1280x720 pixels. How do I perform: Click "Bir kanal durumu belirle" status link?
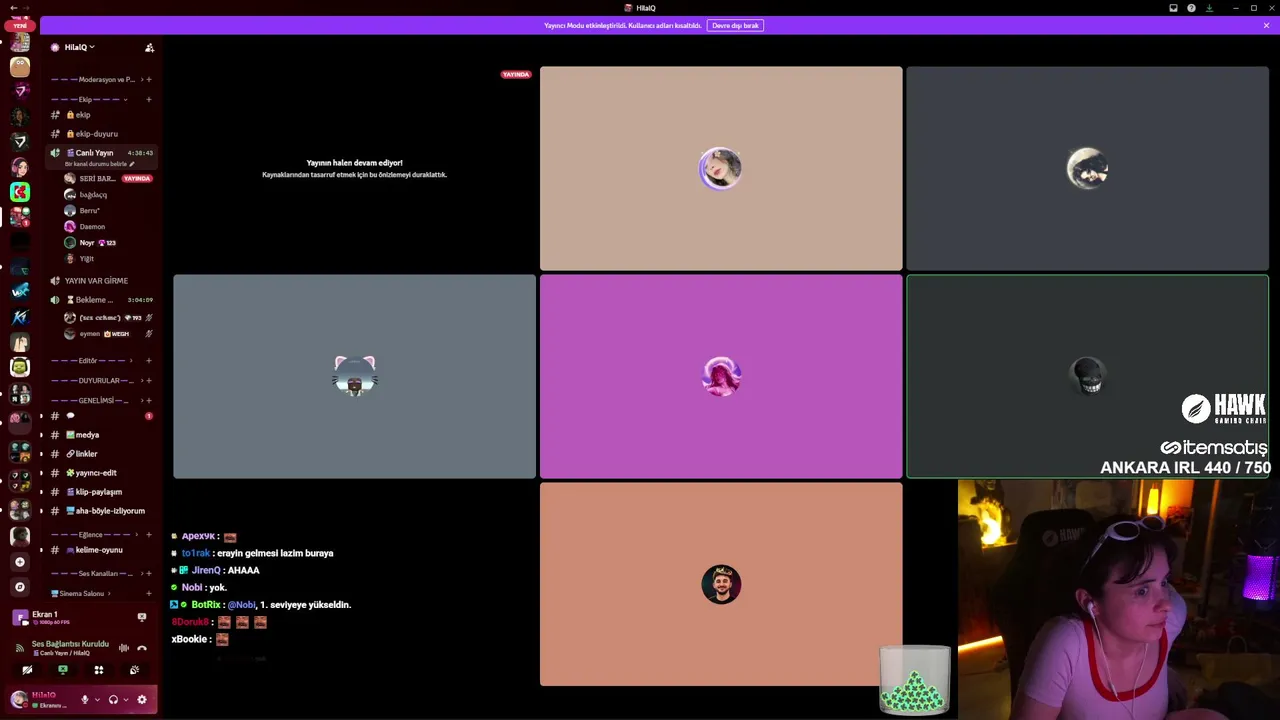(x=98, y=164)
